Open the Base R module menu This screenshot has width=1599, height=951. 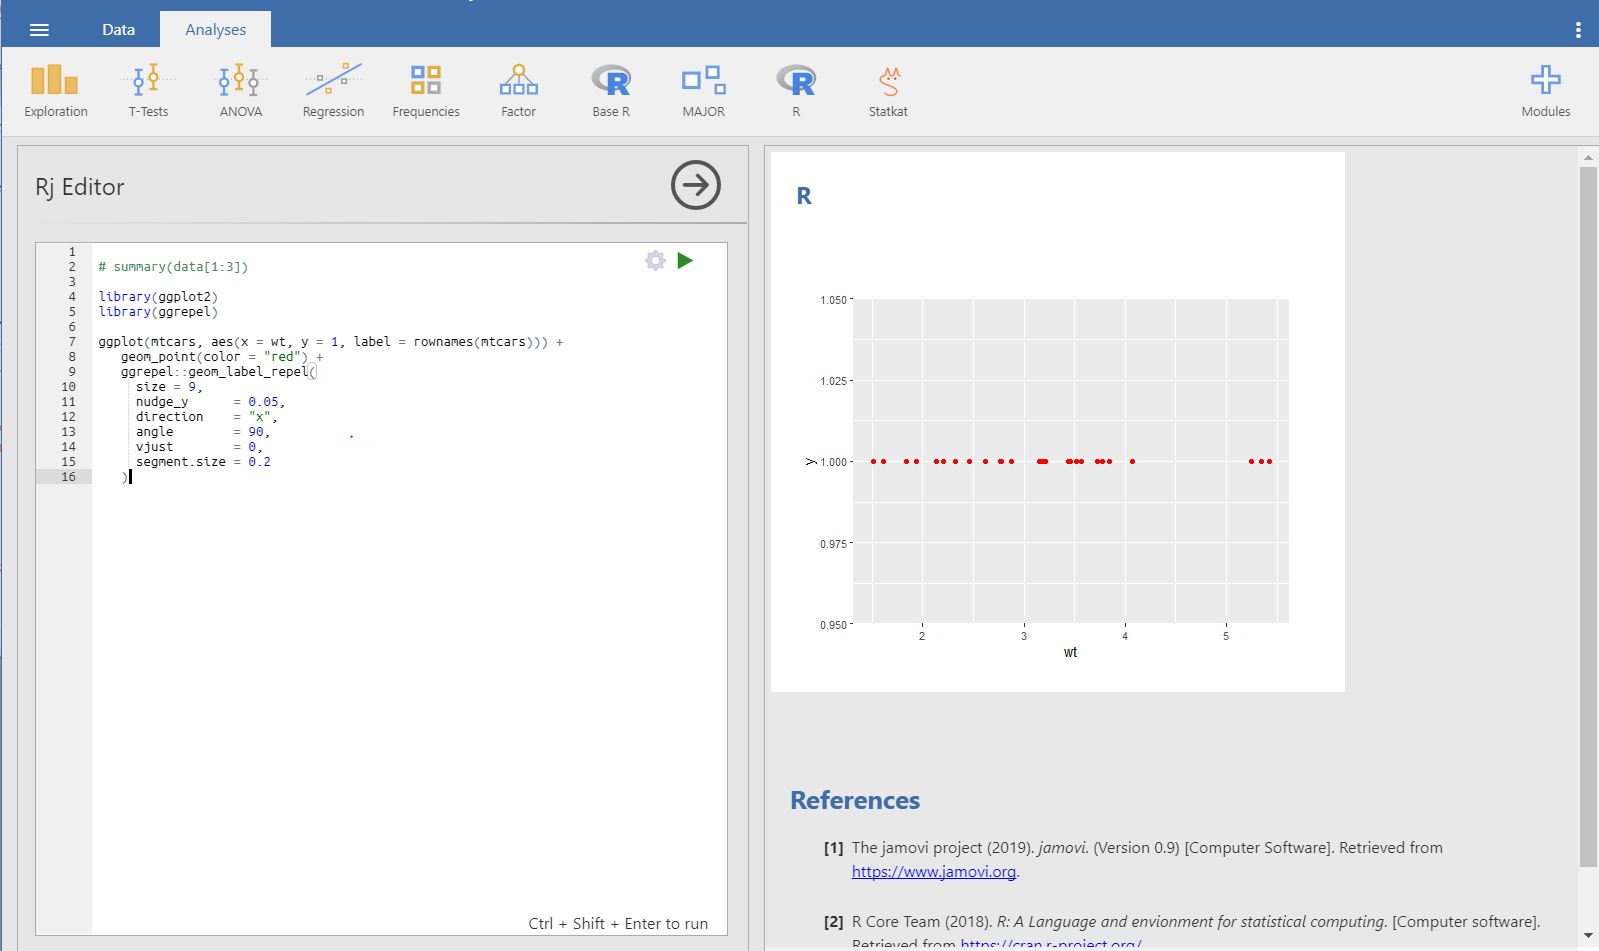coord(611,92)
